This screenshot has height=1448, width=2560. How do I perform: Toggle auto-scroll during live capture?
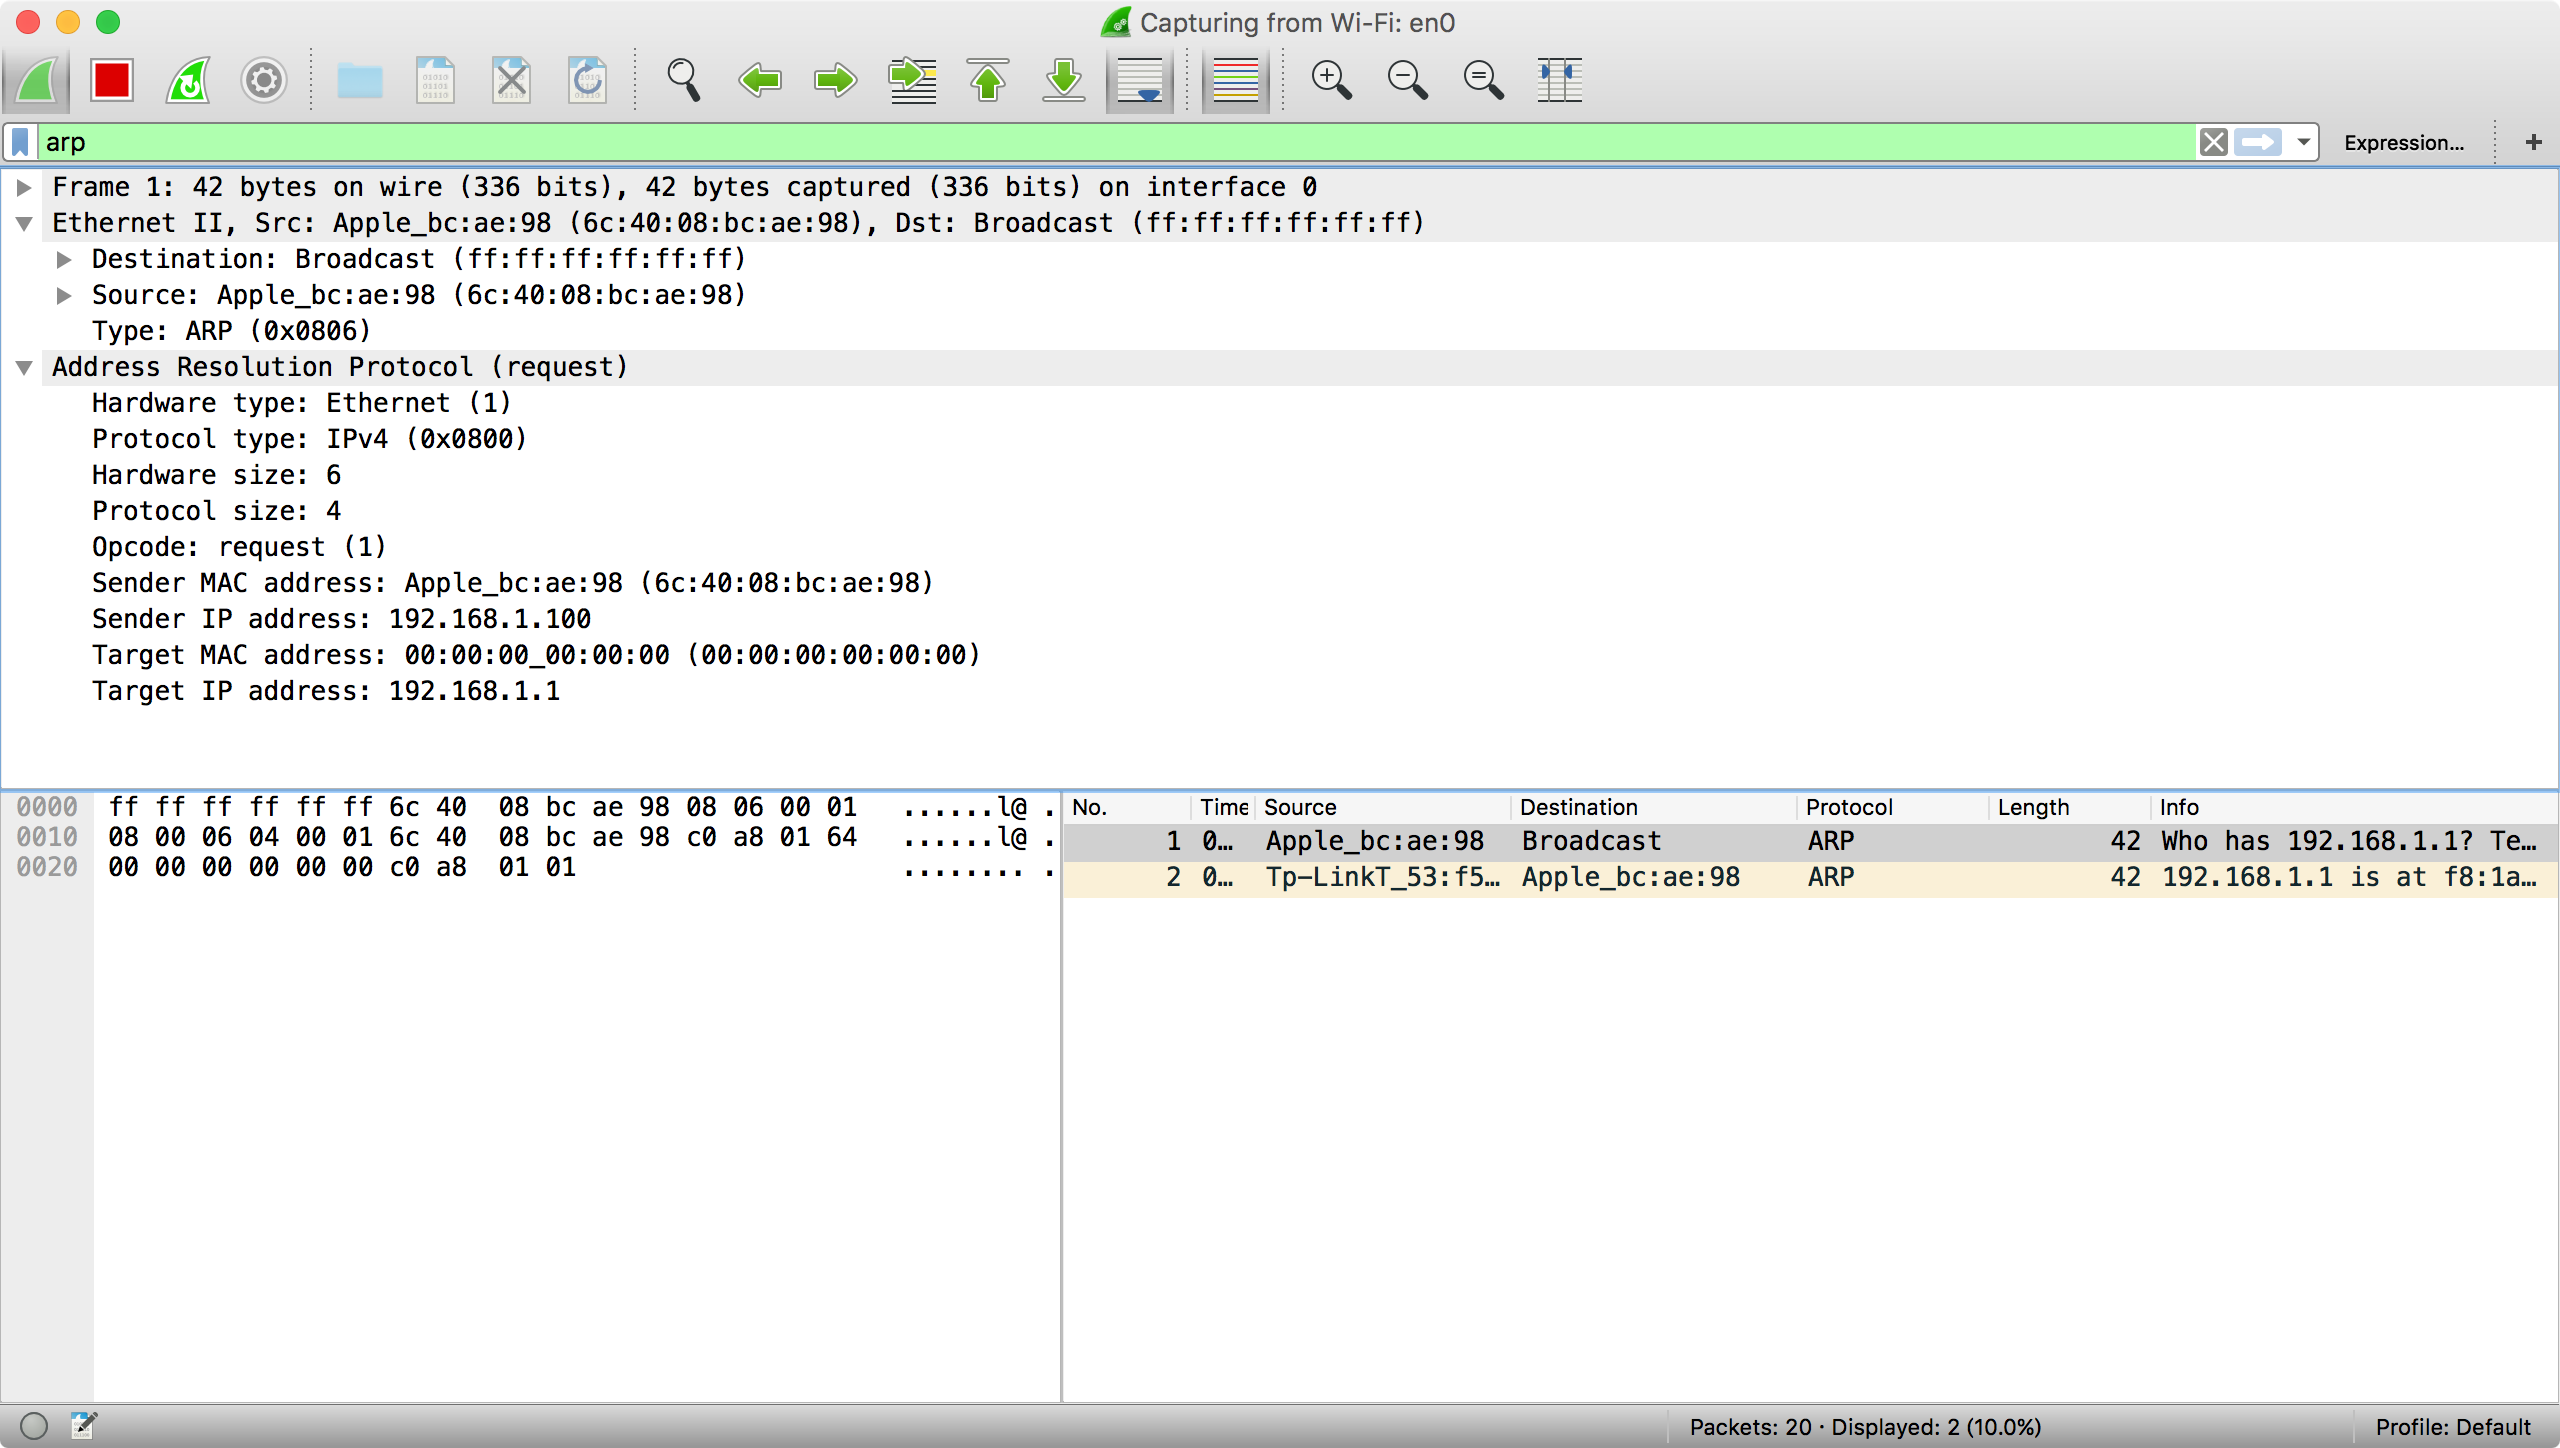(1140, 80)
